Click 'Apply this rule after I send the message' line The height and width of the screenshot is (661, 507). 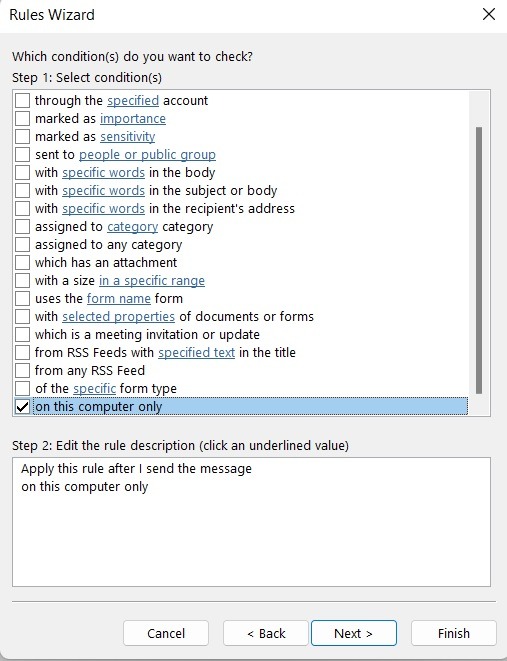pyautogui.click(x=137, y=468)
